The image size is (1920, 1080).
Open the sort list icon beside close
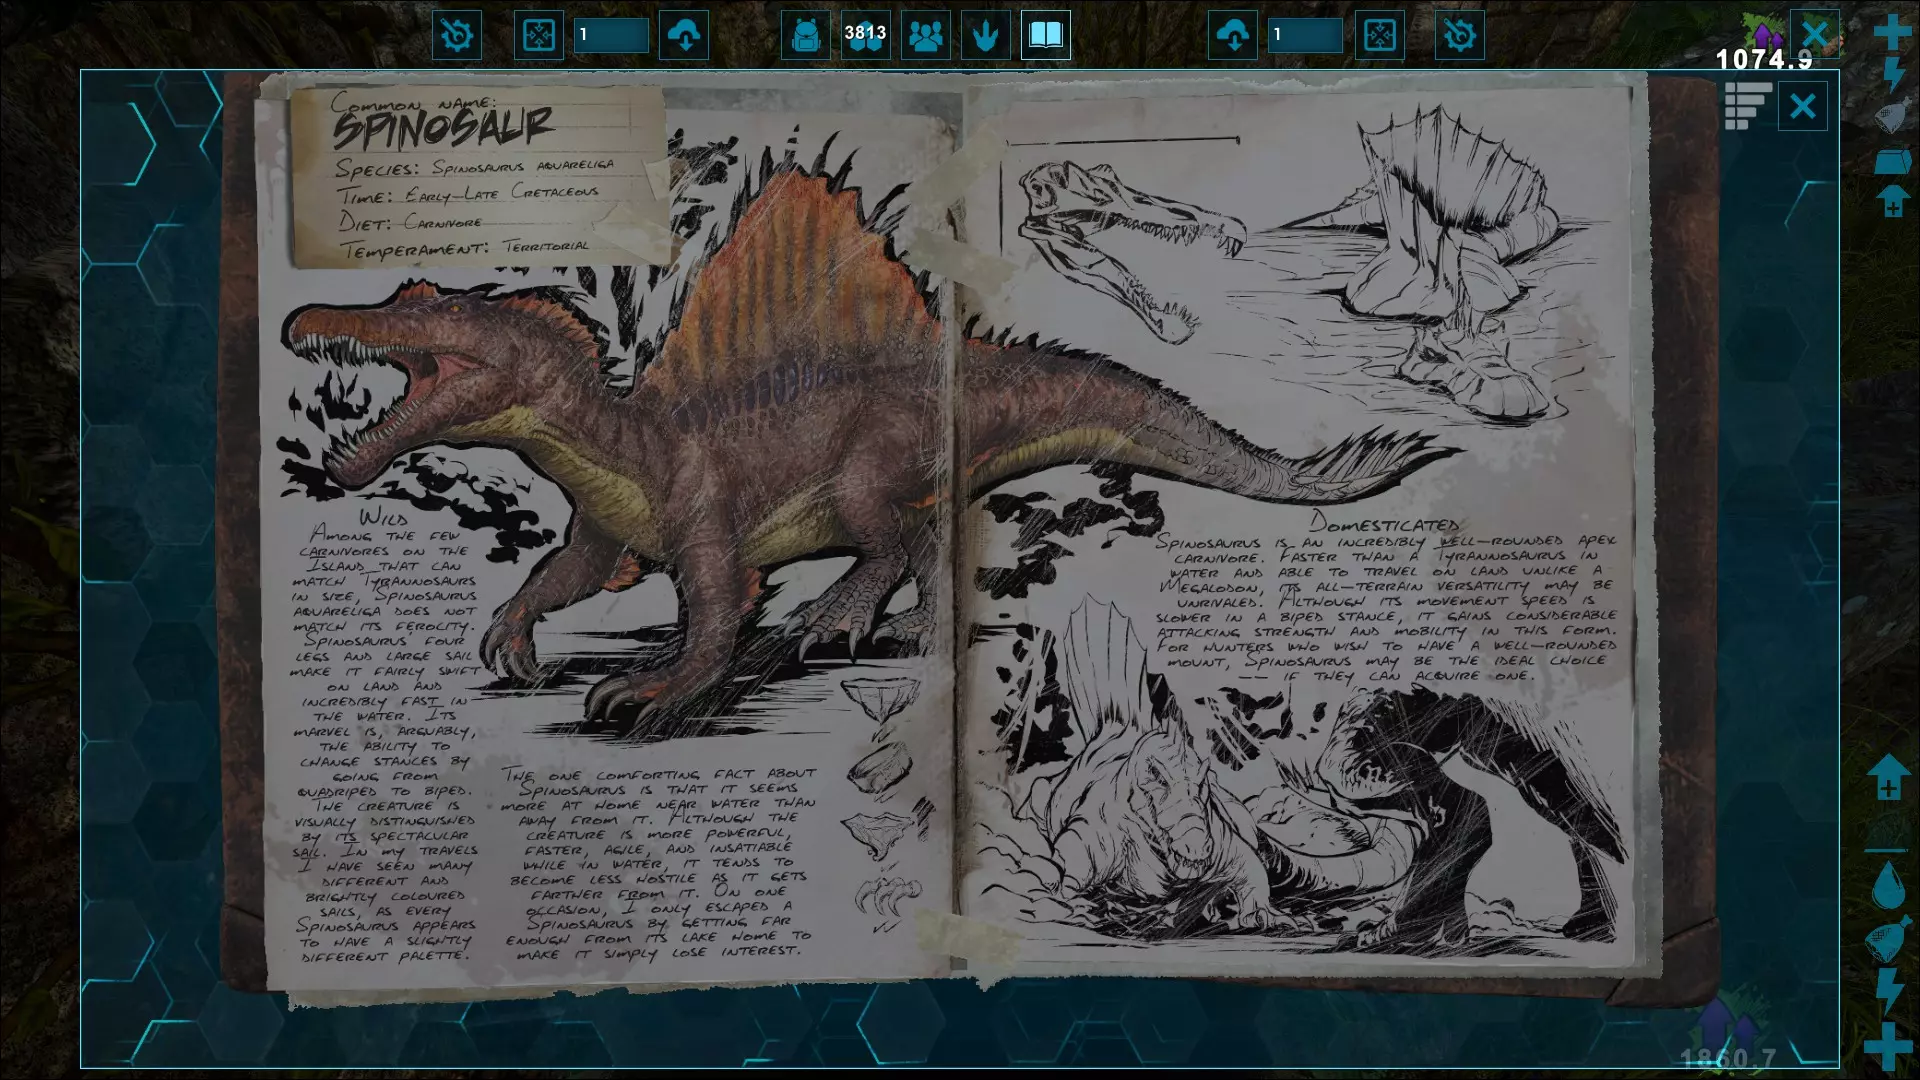pos(1747,106)
